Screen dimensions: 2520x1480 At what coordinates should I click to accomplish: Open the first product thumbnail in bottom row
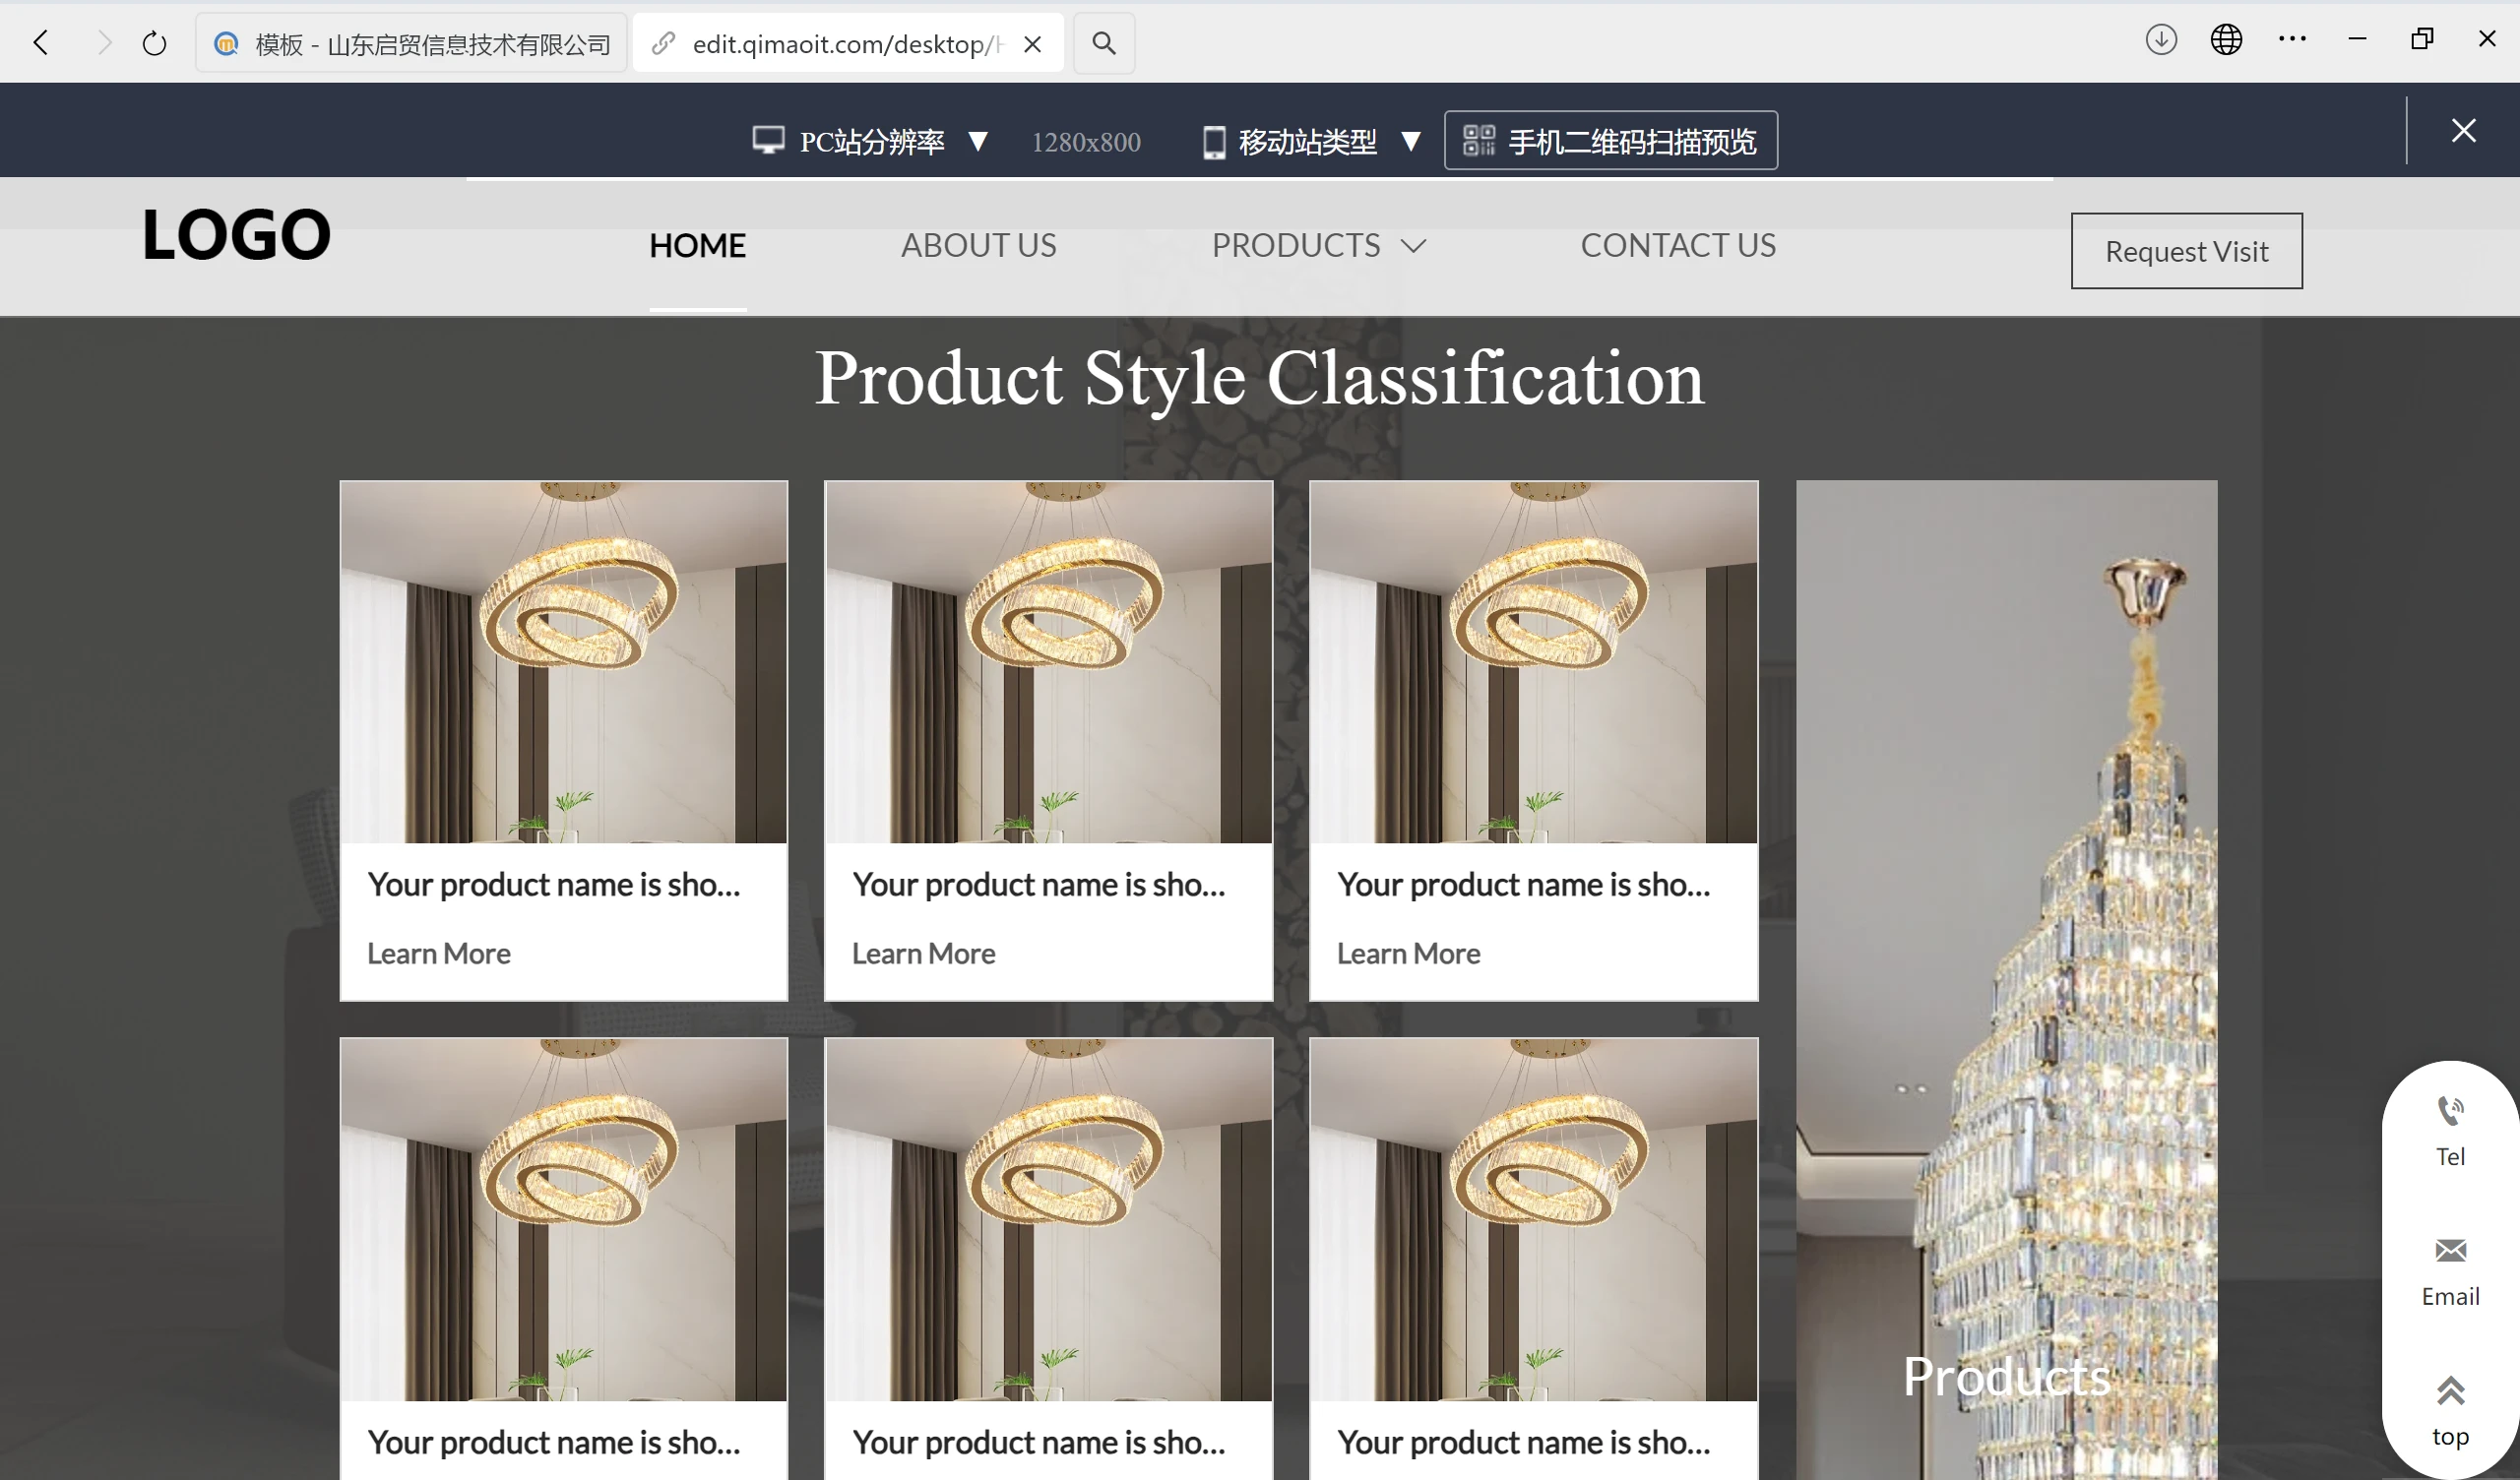click(564, 1220)
